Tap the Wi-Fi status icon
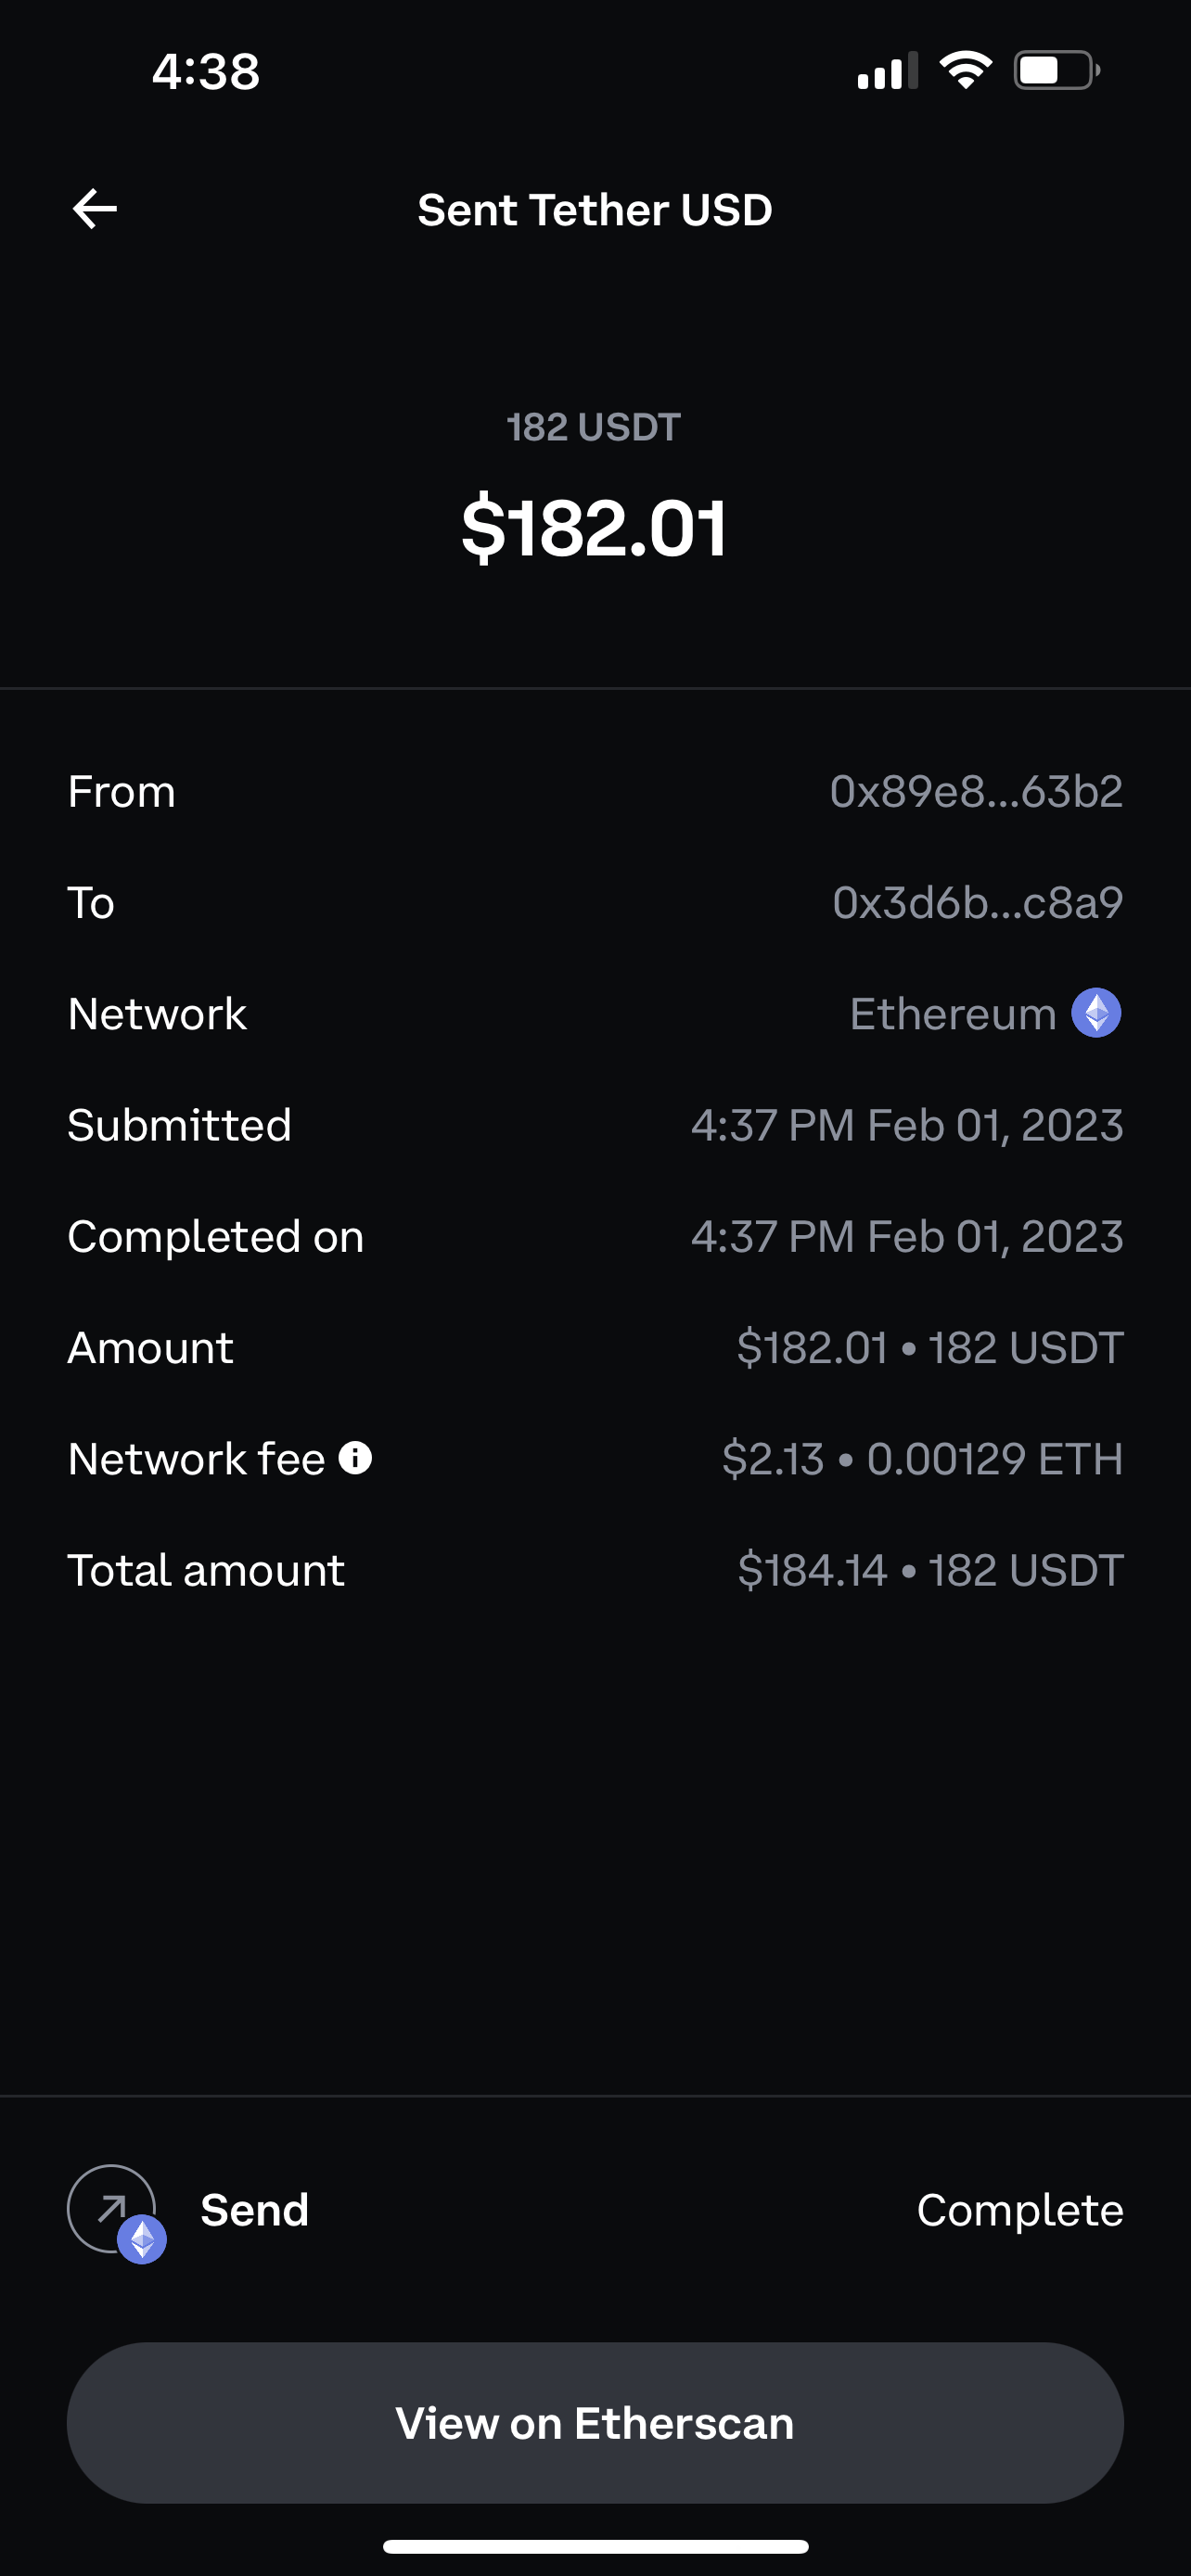Viewport: 1191px width, 2576px height. click(965, 71)
